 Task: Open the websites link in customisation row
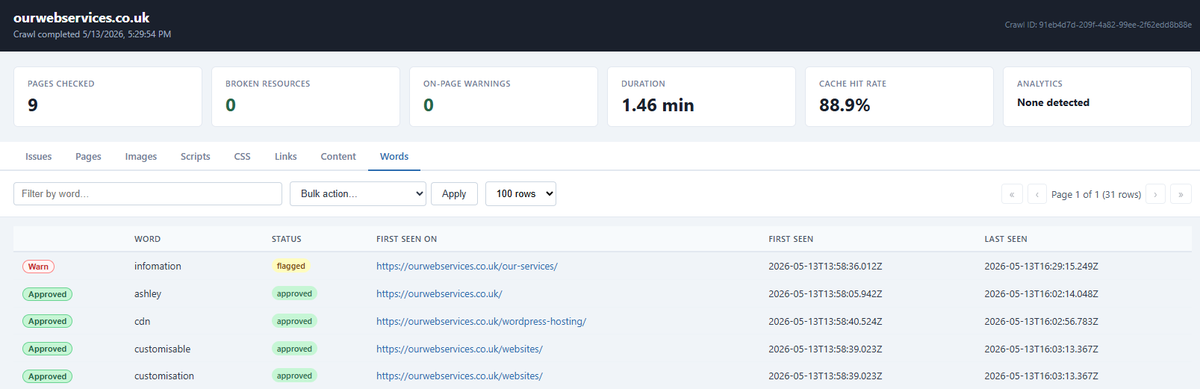pos(459,376)
